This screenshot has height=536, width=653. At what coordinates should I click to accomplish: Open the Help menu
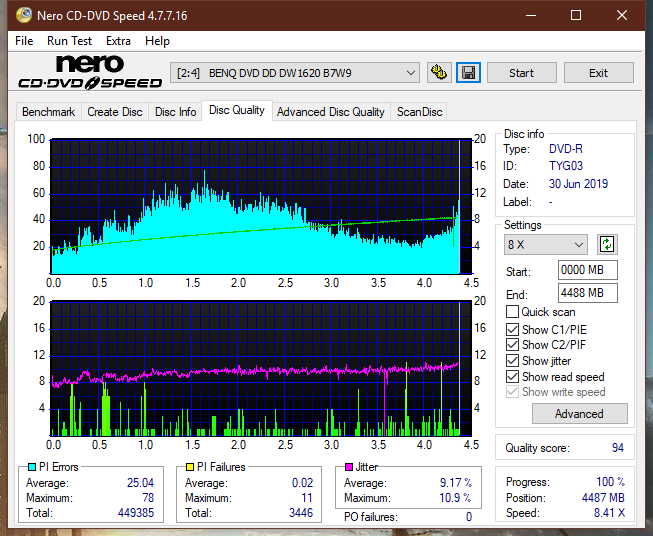click(x=157, y=41)
